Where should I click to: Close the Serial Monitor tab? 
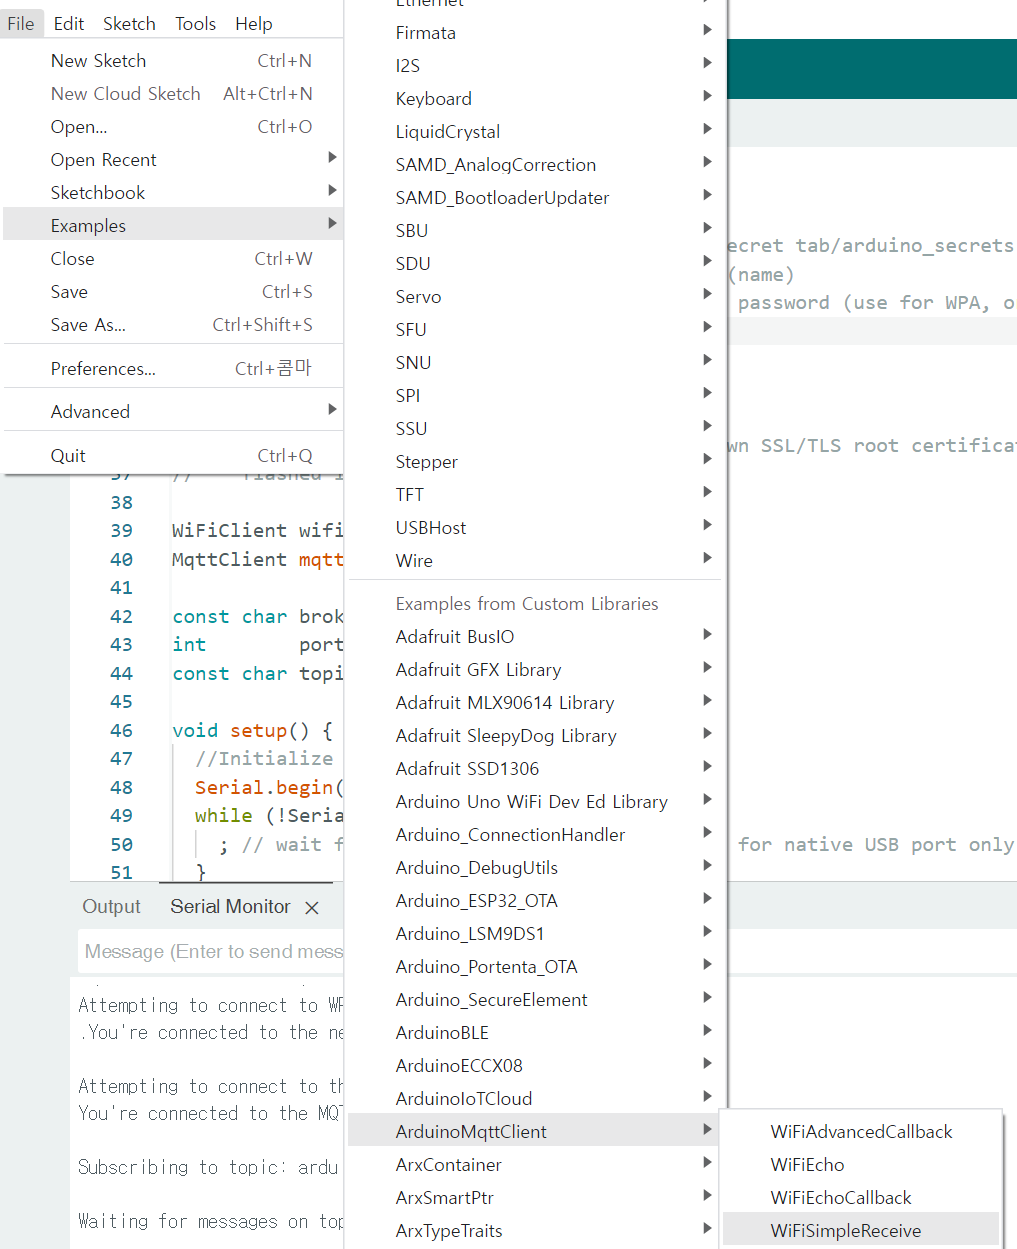312,908
